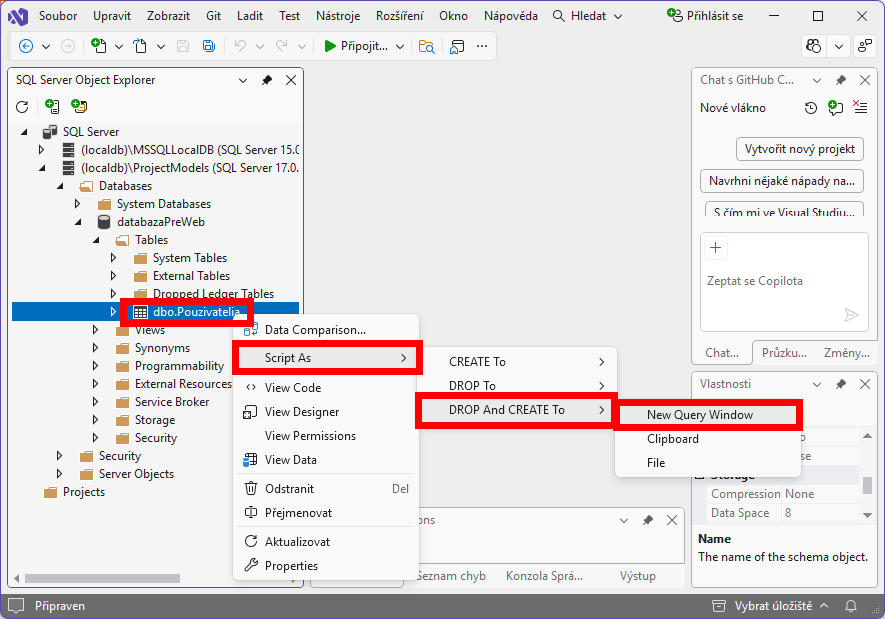Pin the SQL Server Object Explorer panel
The width and height of the screenshot is (885, 619).
point(267,80)
